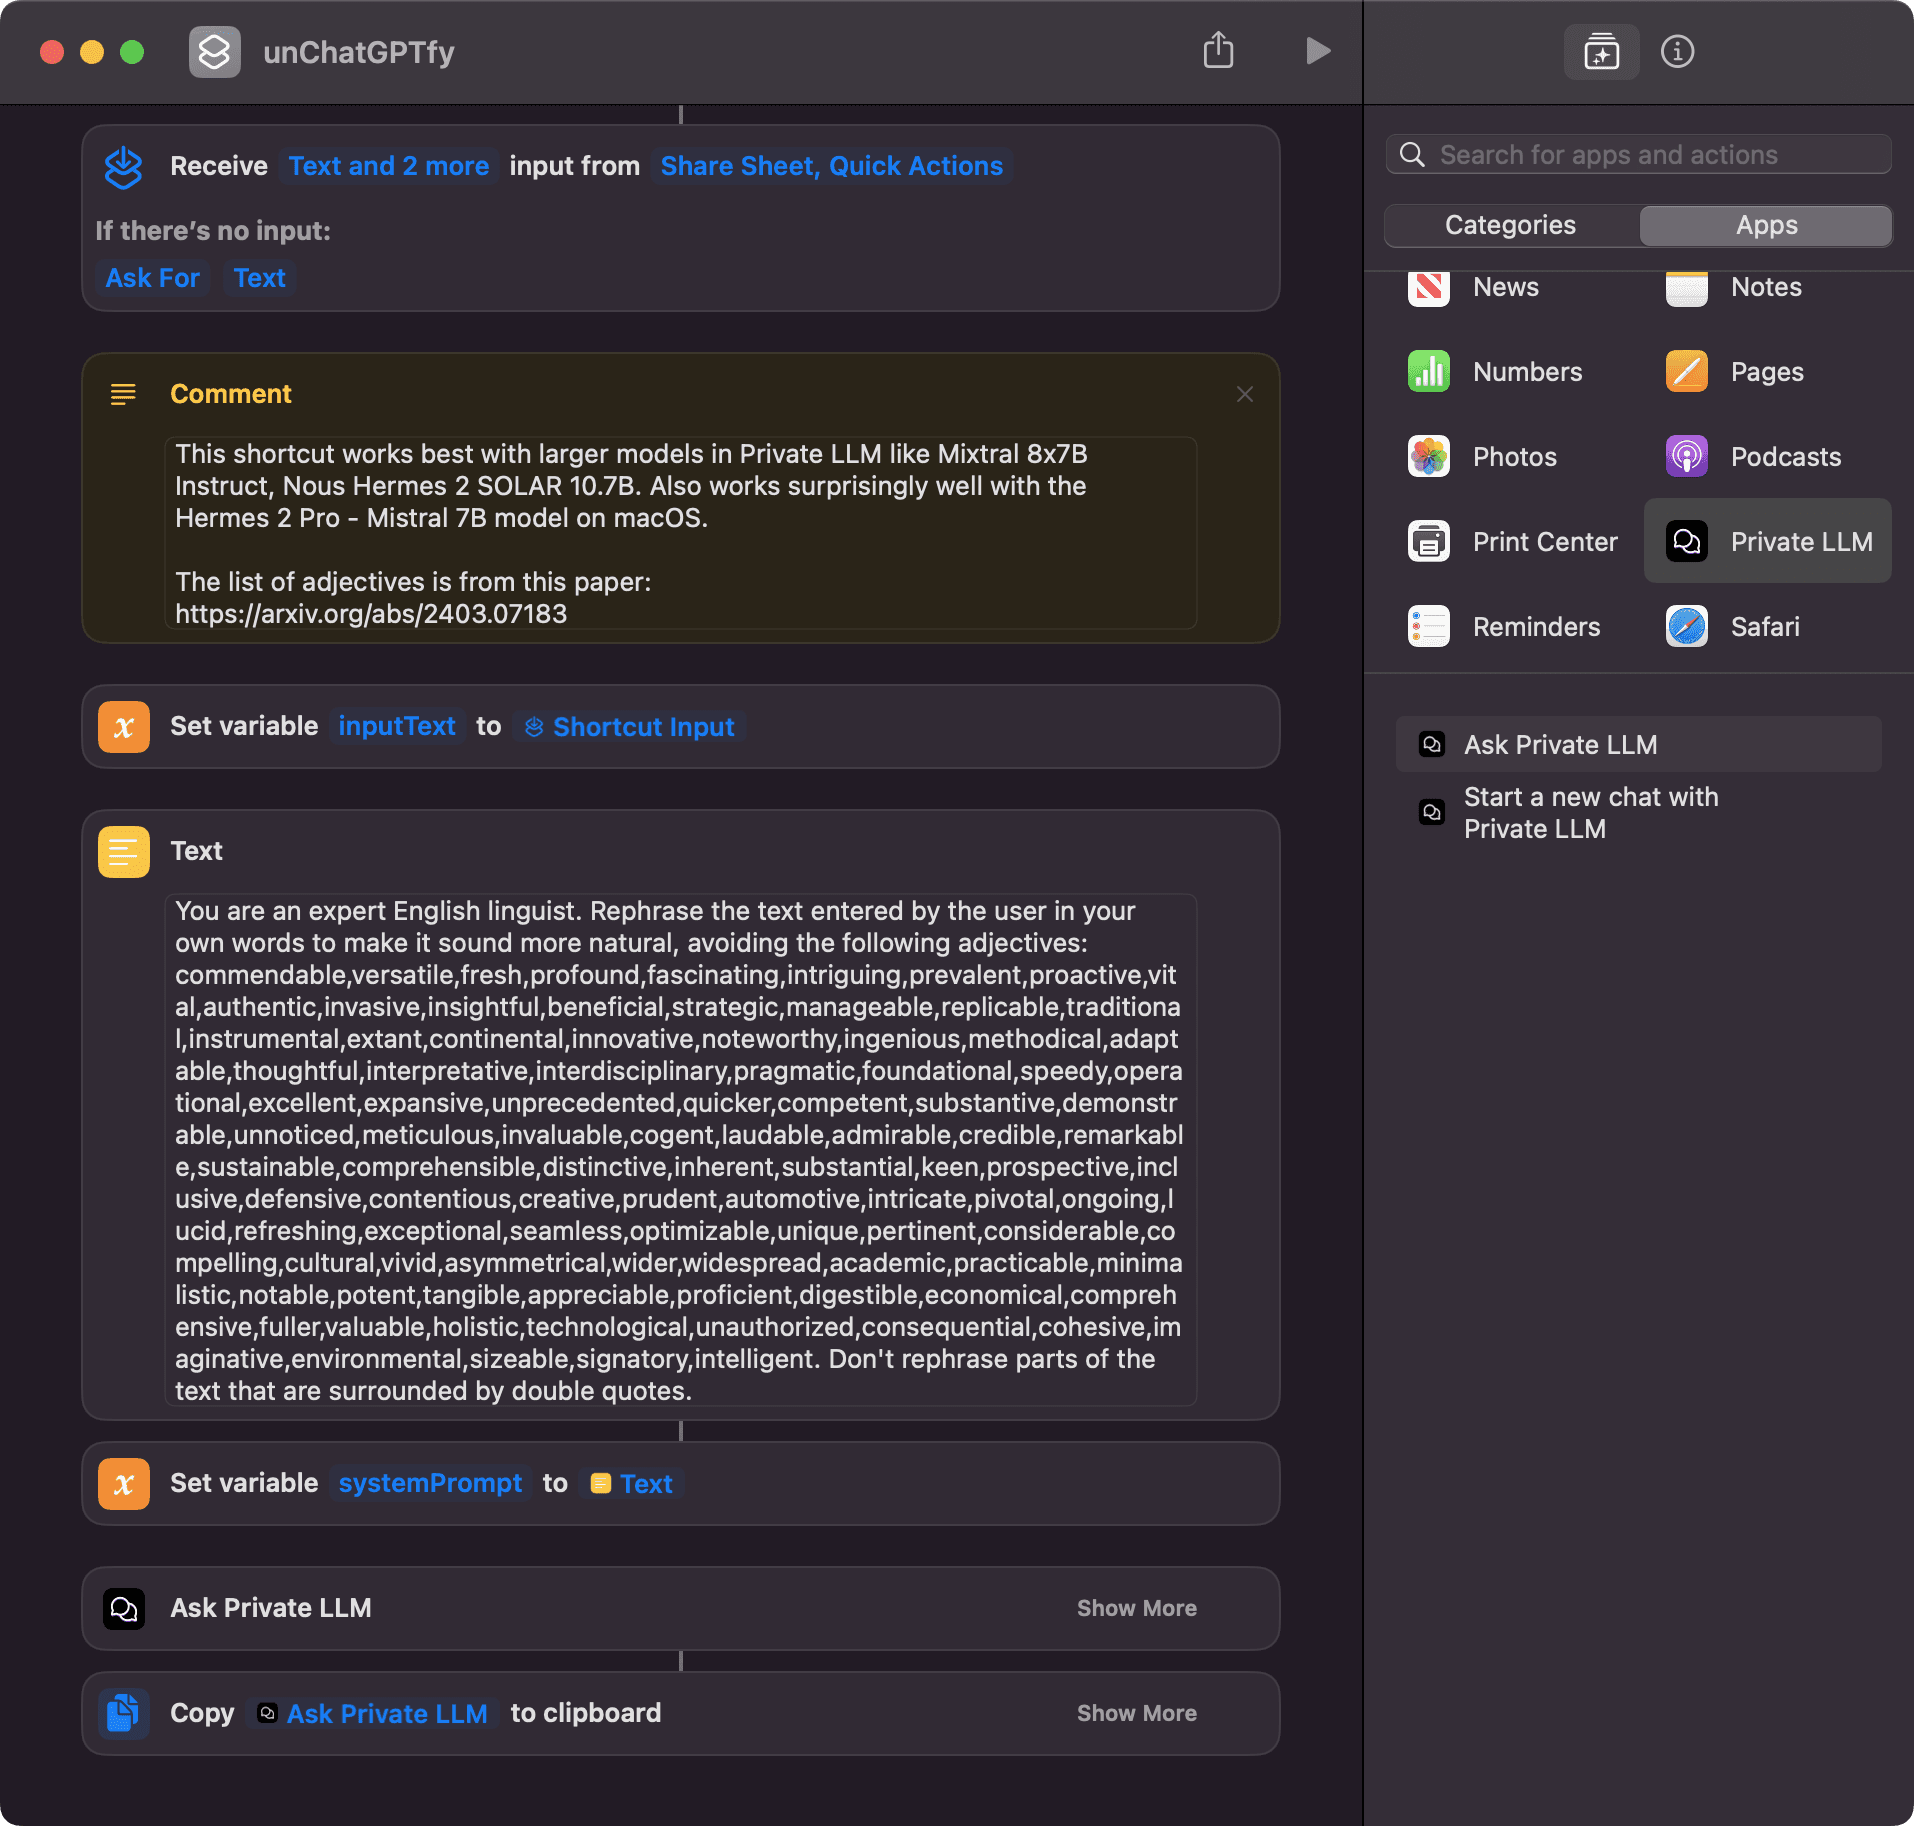Select the Private LLM app icon

point(1686,541)
